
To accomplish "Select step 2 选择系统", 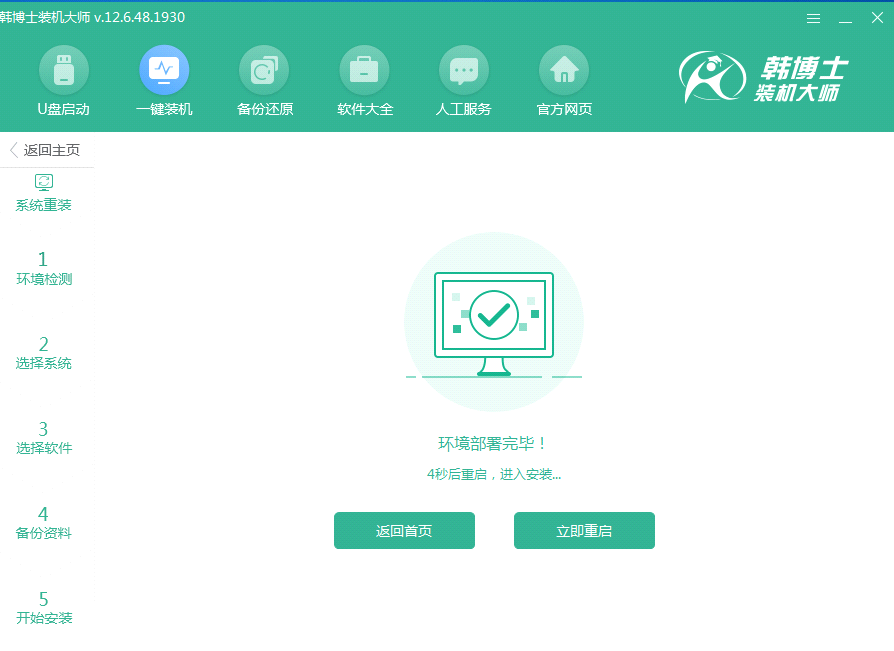I will point(42,352).
